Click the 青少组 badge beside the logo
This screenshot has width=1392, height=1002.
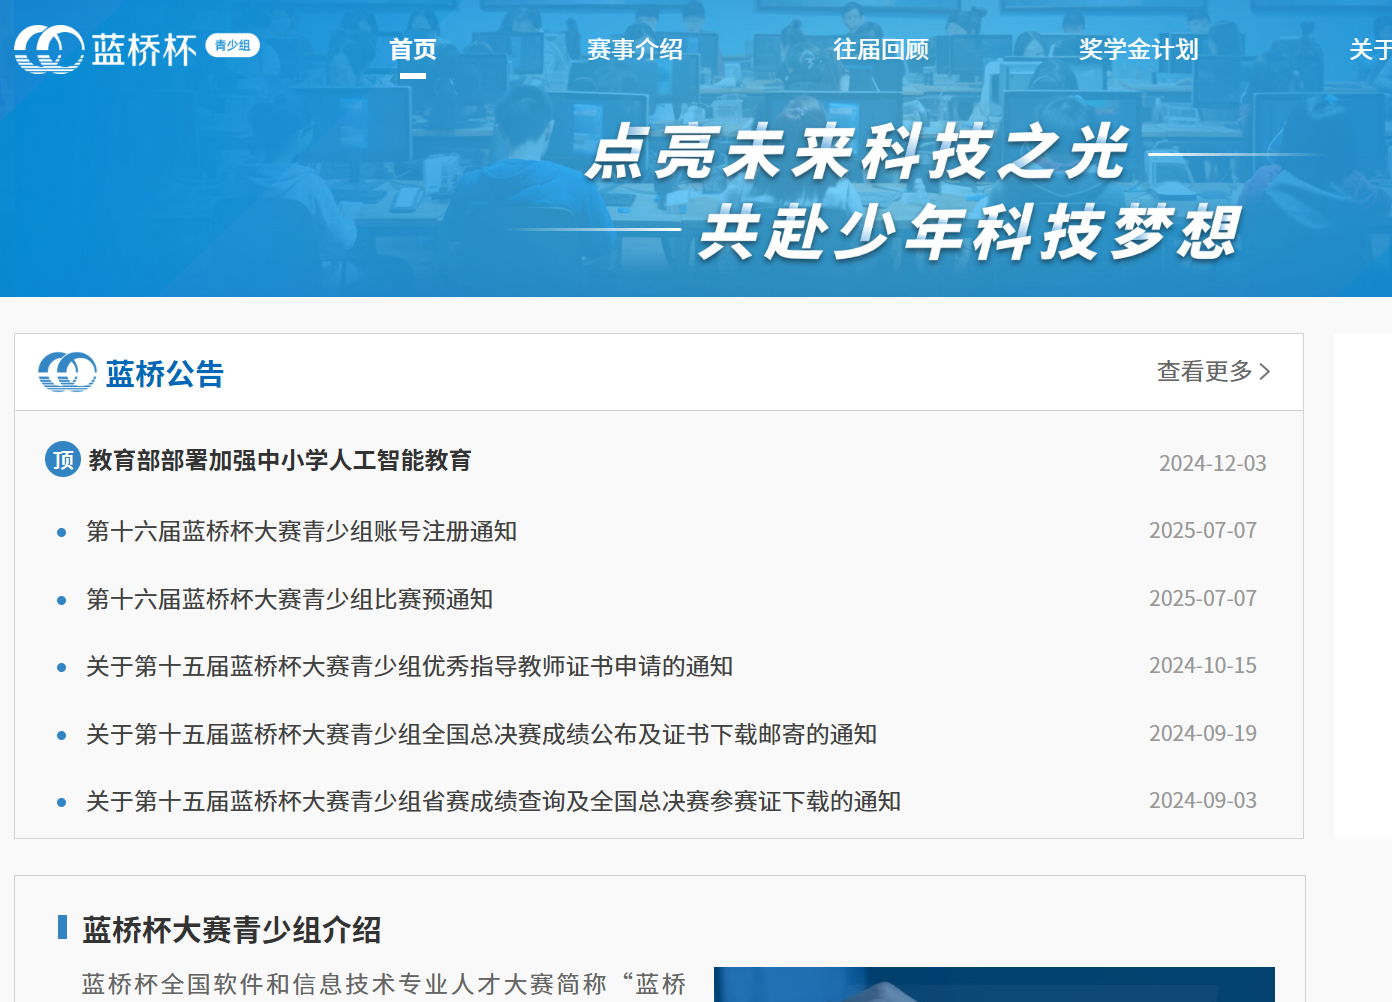pyautogui.click(x=232, y=45)
